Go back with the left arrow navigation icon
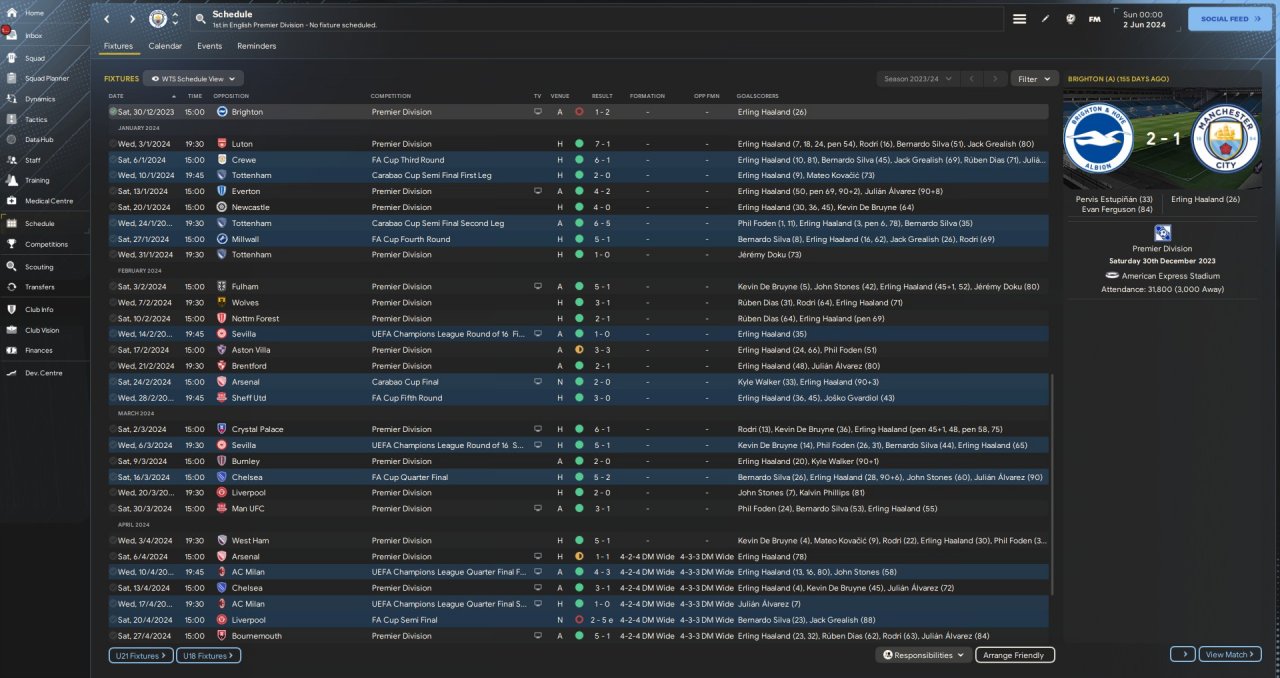This screenshot has height=678, width=1280. click(x=107, y=19)
